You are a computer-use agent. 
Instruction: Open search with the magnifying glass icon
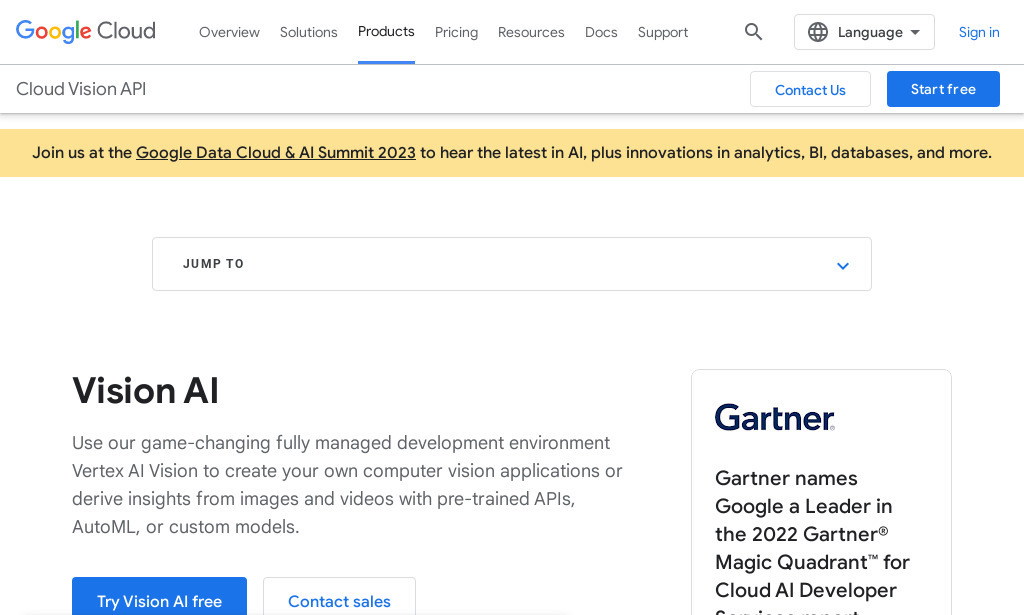click(x=754, y=32)
